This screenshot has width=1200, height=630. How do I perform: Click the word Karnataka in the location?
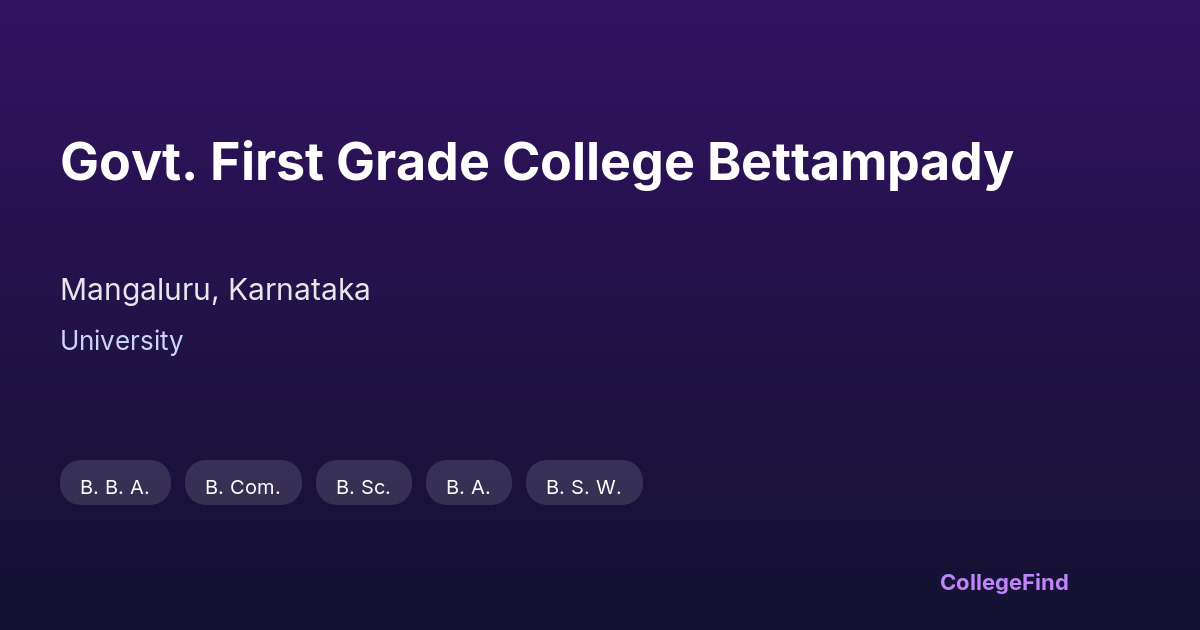pos(299,290)
